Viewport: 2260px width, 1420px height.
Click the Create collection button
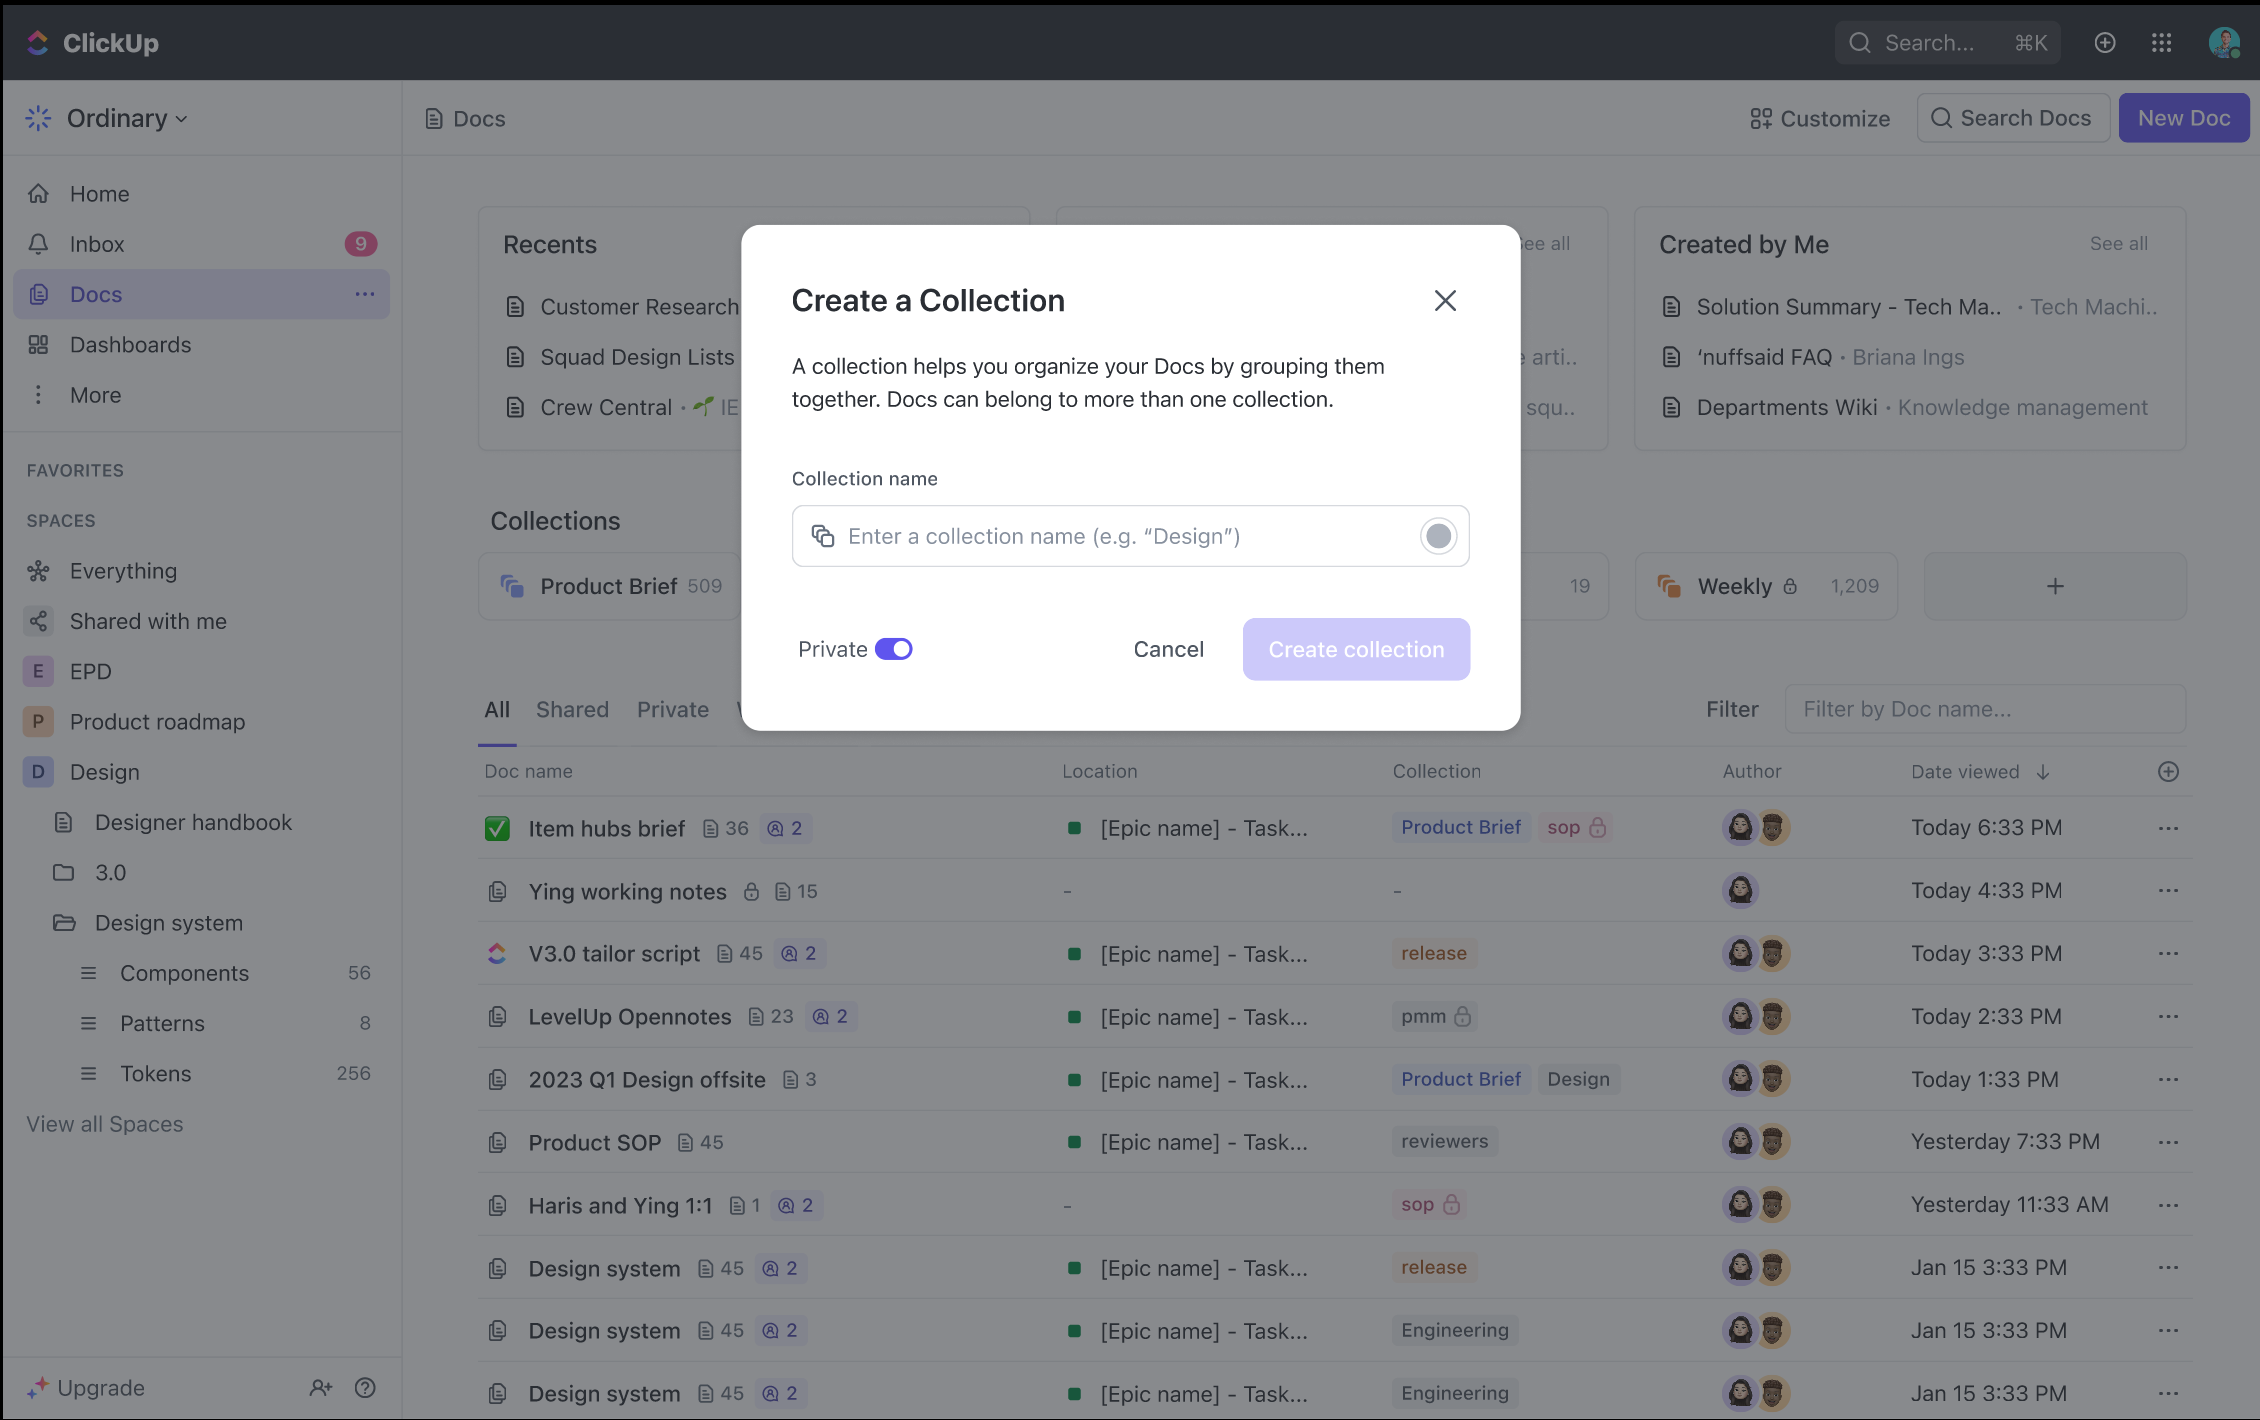(x=1355, y=649)
